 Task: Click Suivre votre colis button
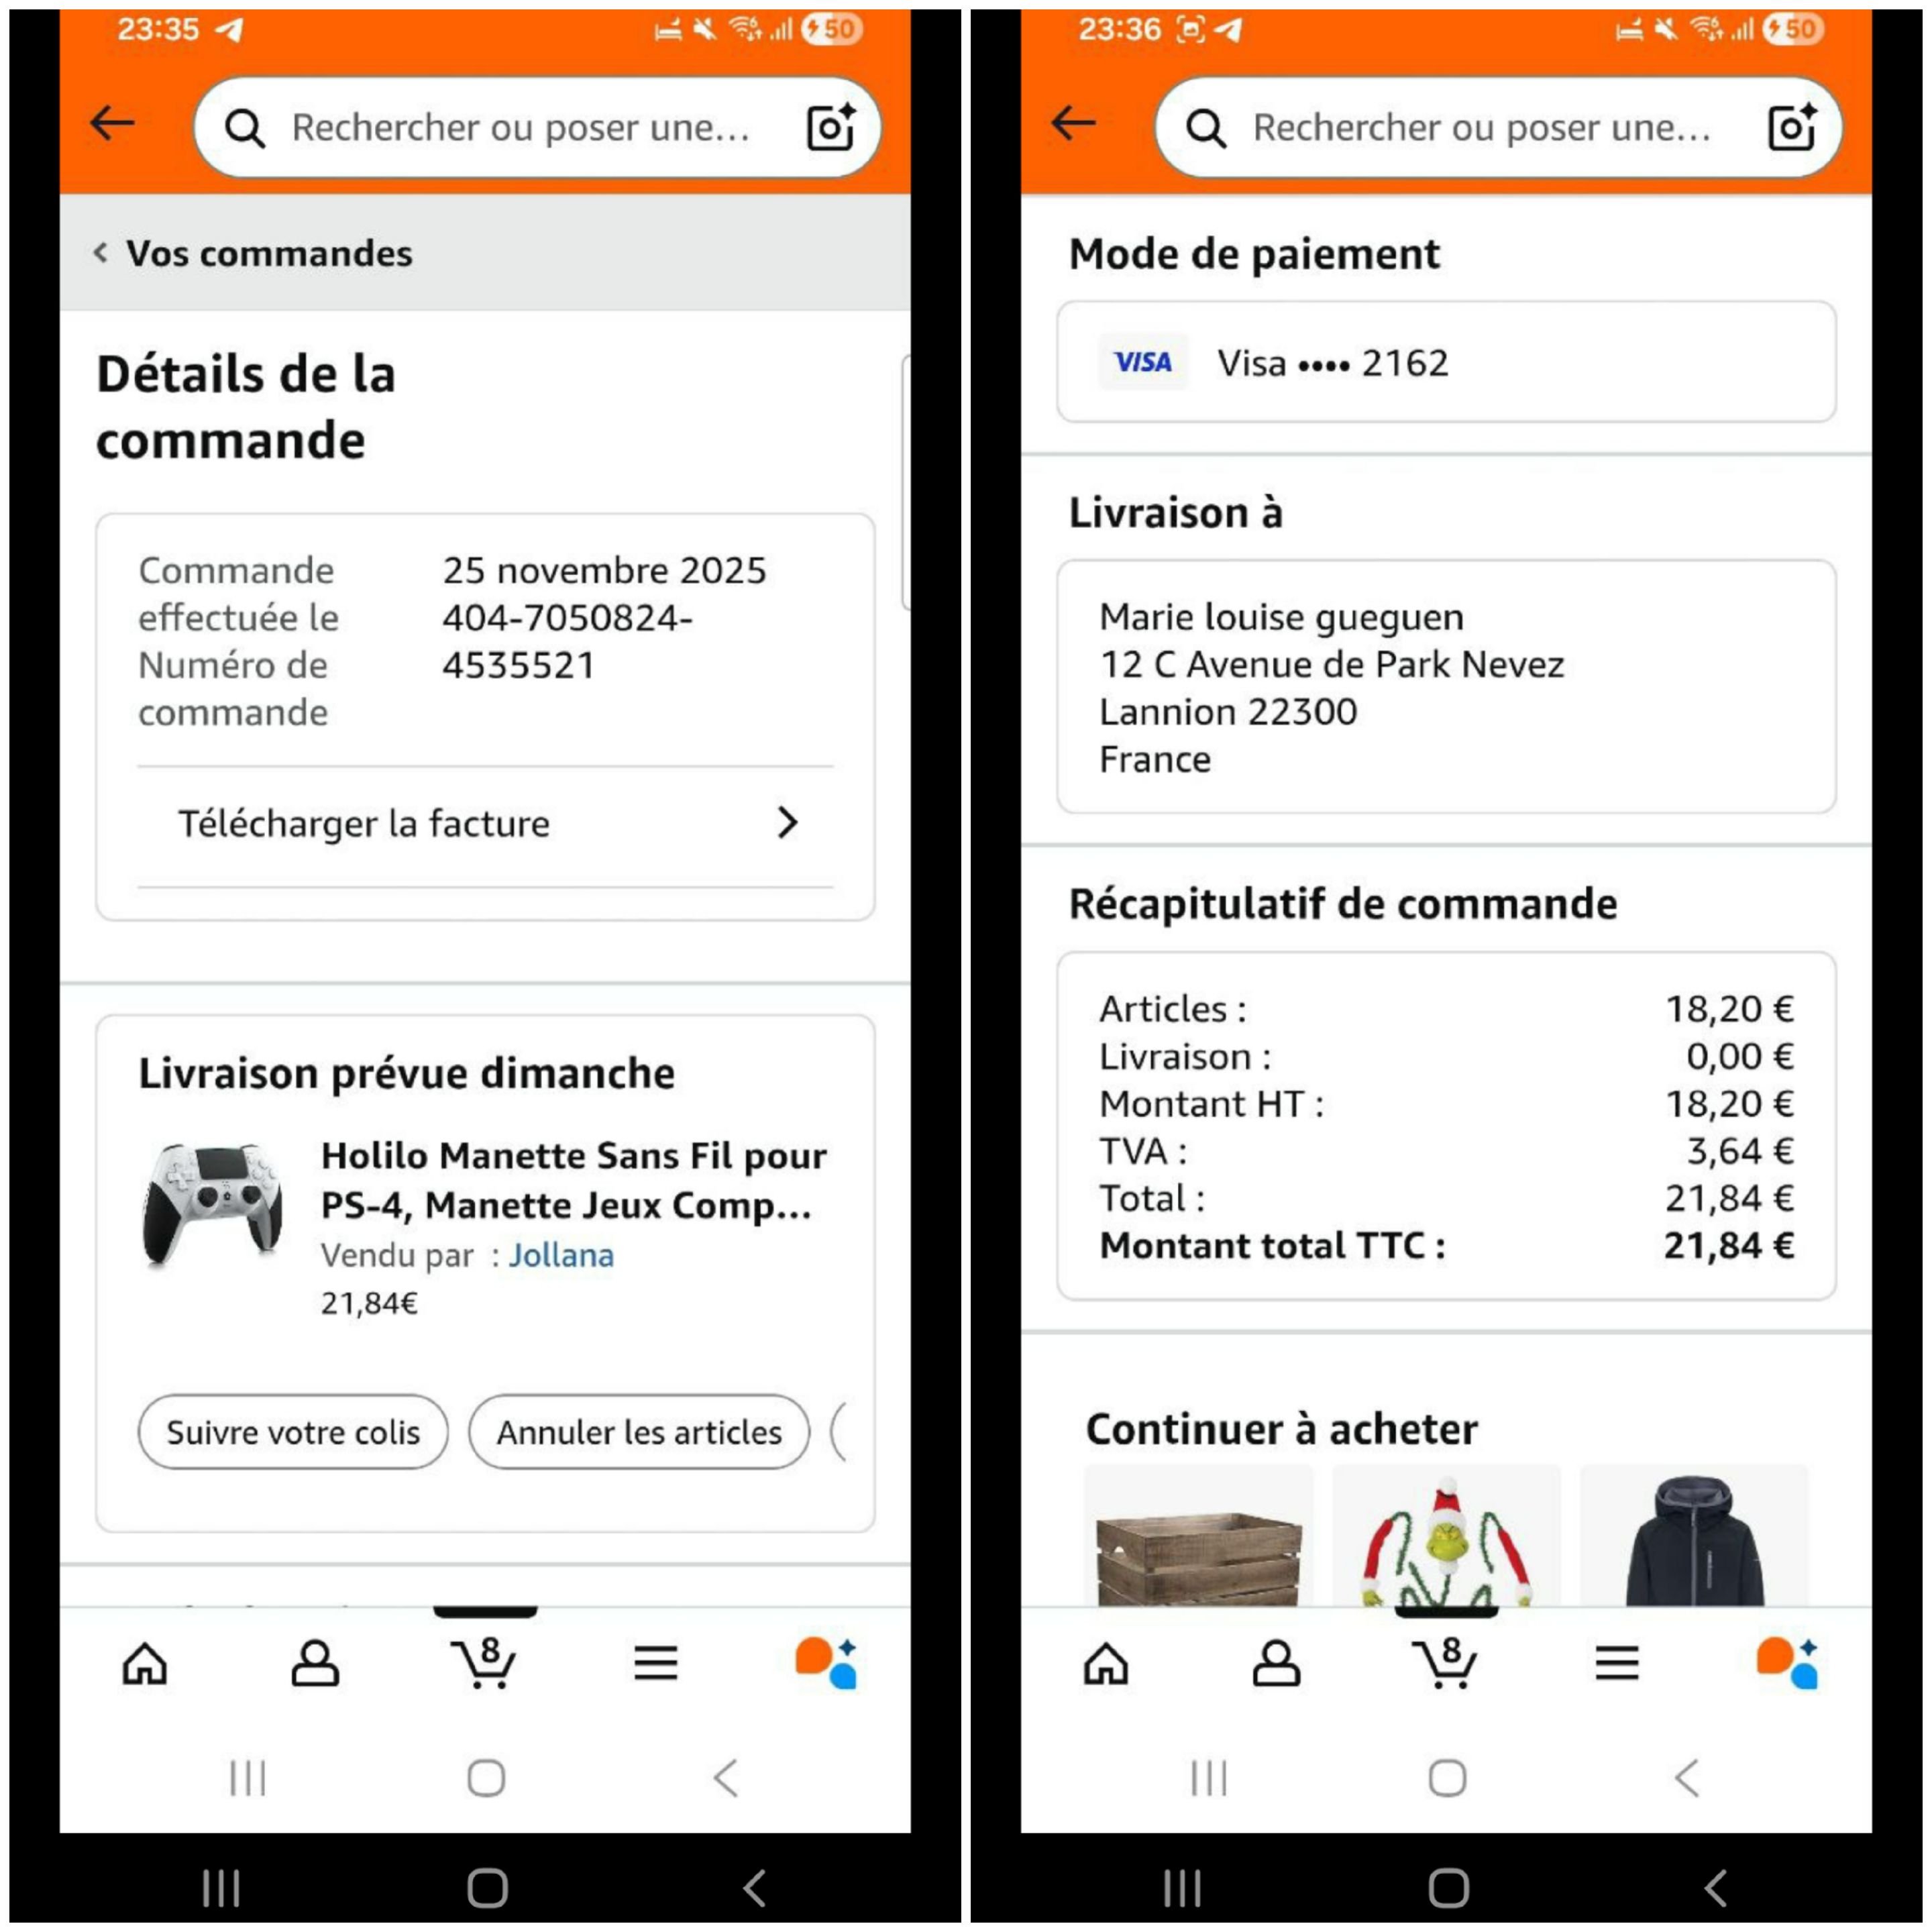293,1432
